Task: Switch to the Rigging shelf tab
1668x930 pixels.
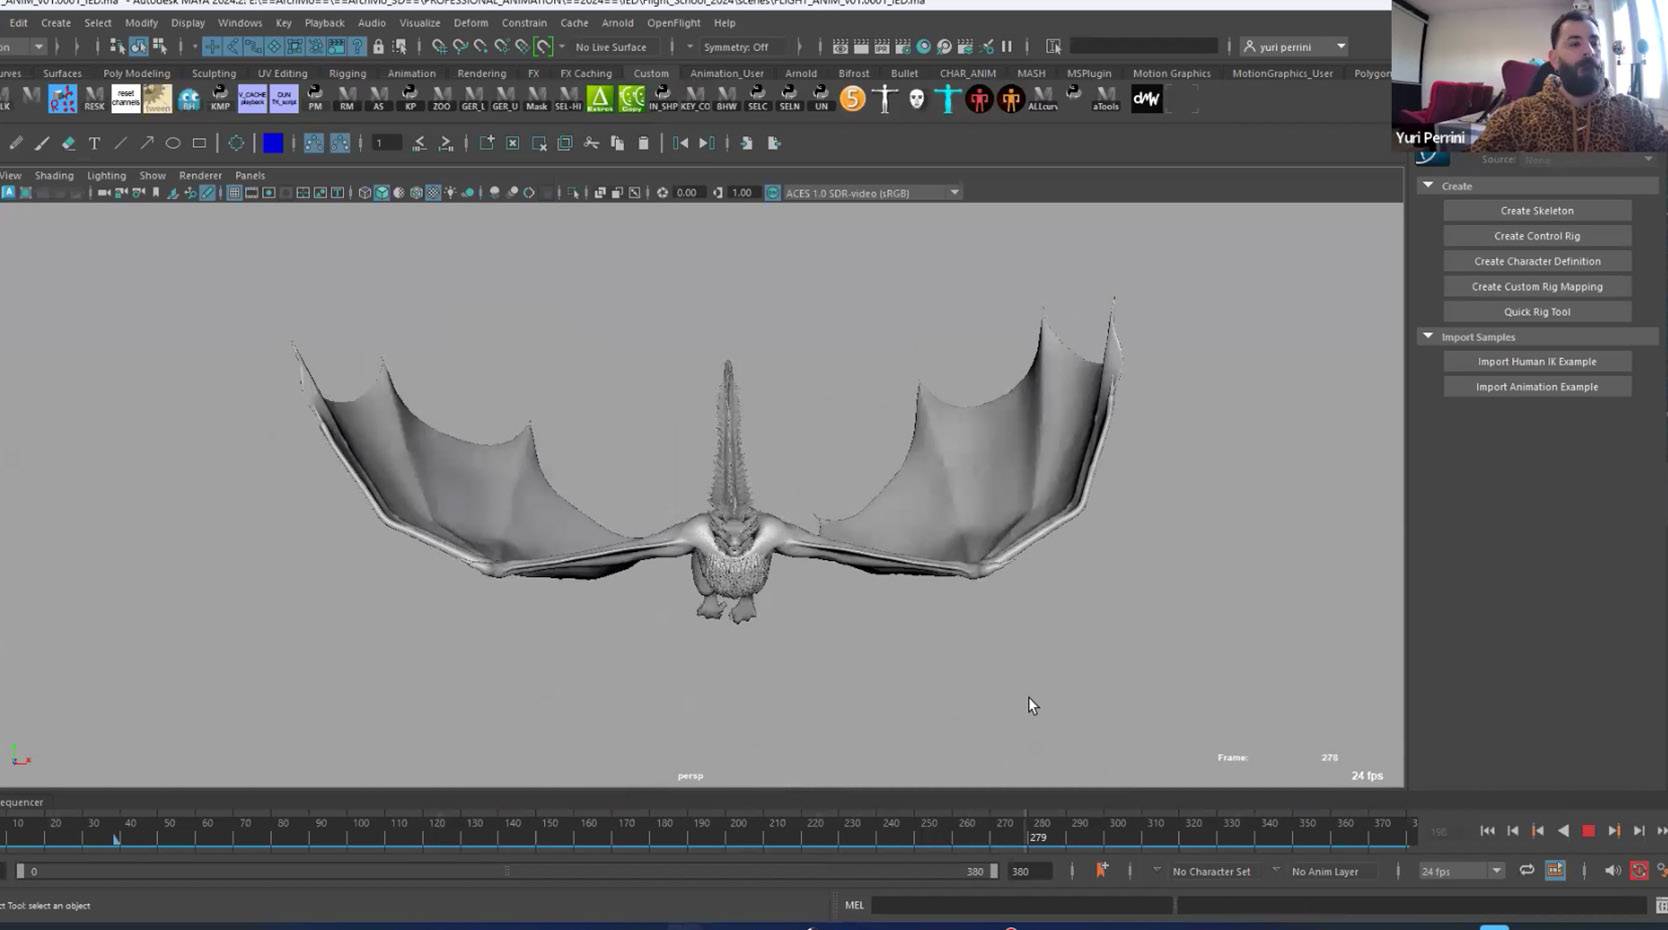Action: pyautogui.click(x=347, y=73)
